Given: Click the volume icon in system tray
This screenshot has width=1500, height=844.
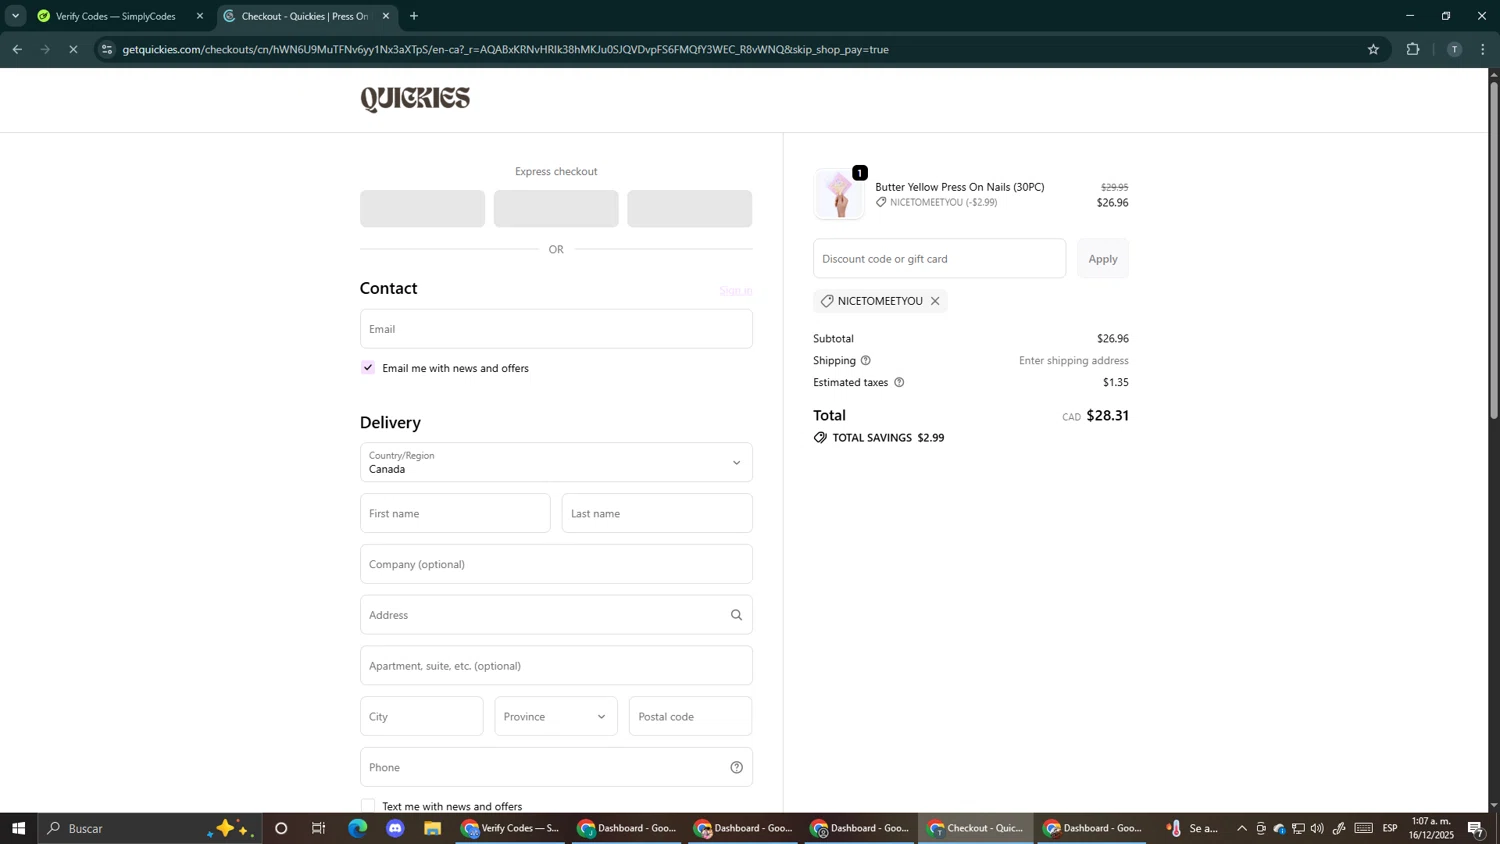Looking at the screenshot, I should [x=1317, y=828].
